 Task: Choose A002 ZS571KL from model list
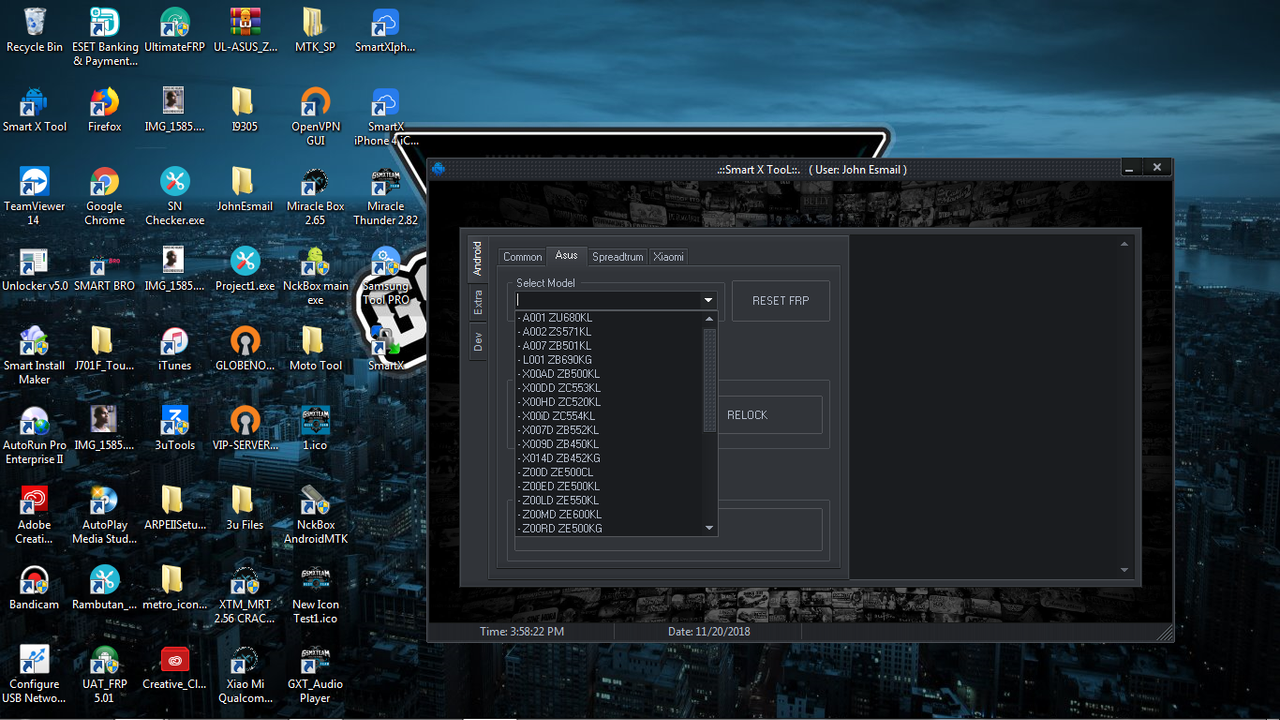click(609, 332)
